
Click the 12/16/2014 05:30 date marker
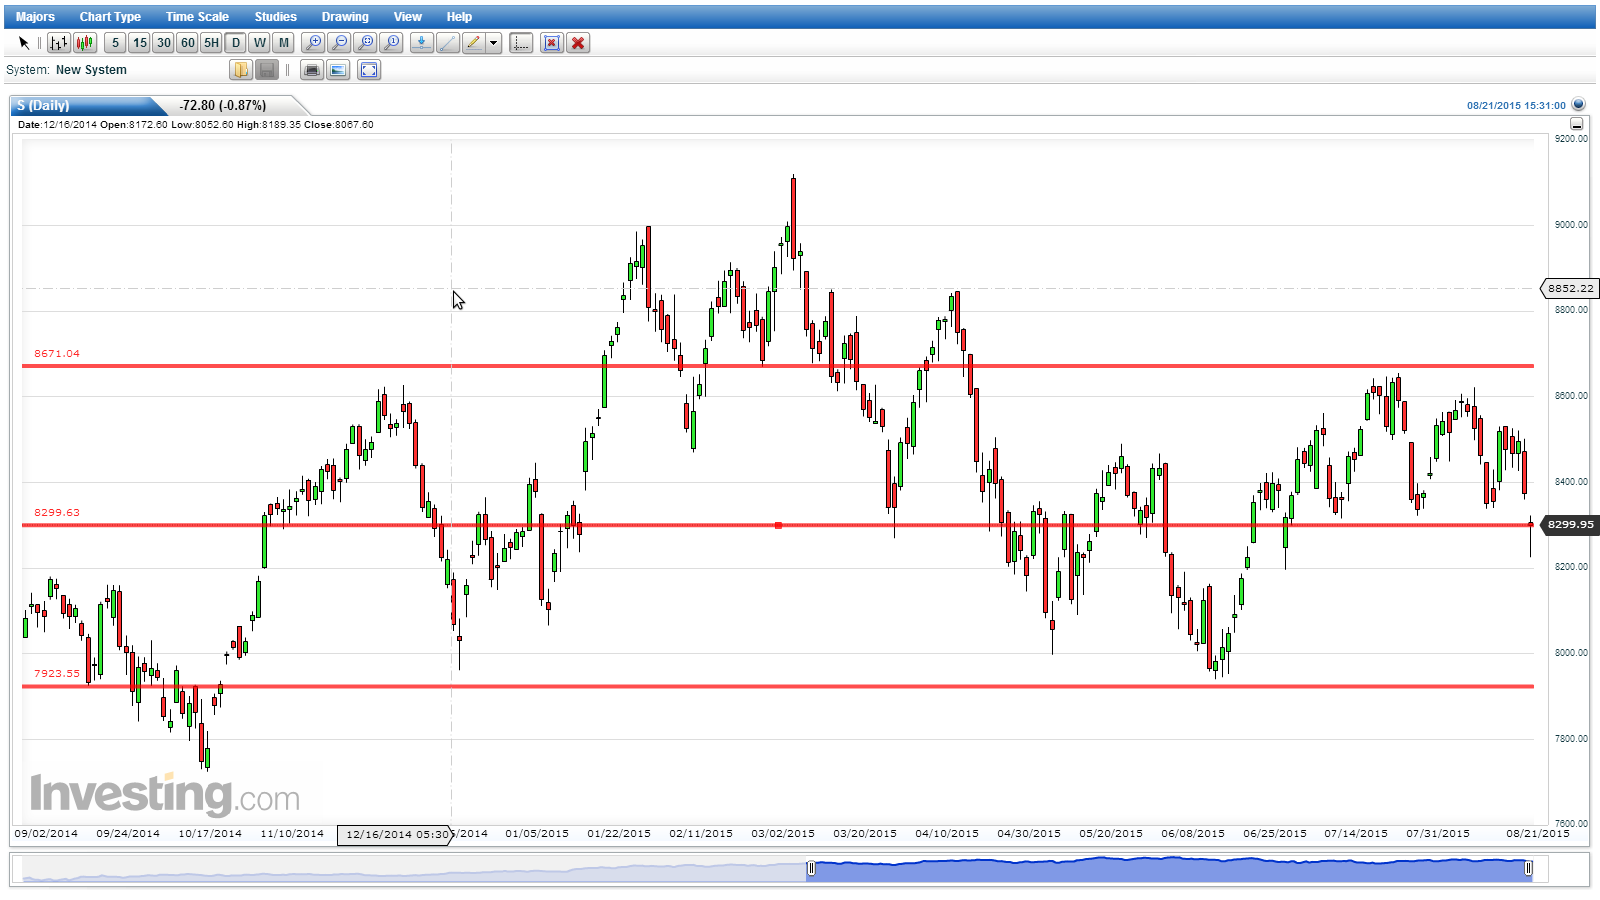[396, 834]
